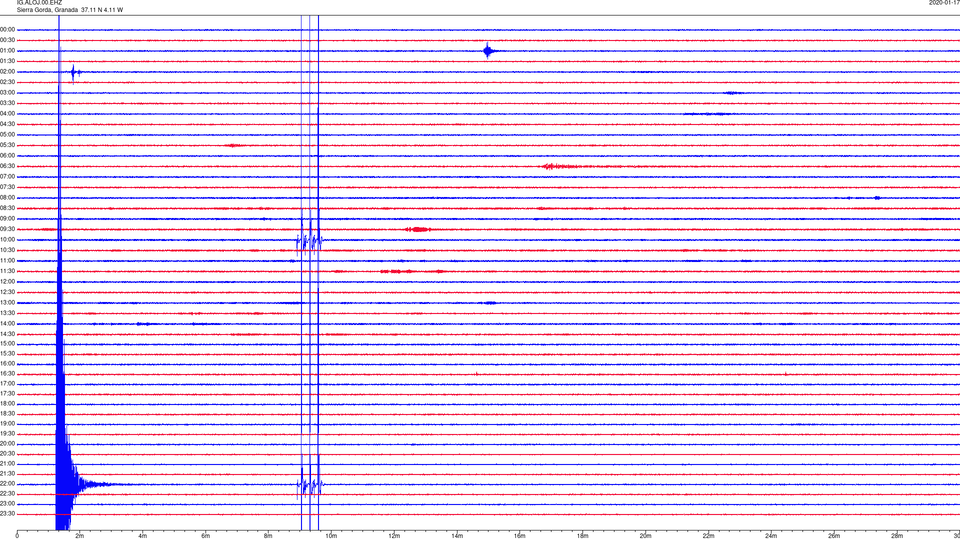Image resolution: width=960 pixels, height=540 pixels.
Task: Choose the 16:30 row label
Action: pos(7,373)
